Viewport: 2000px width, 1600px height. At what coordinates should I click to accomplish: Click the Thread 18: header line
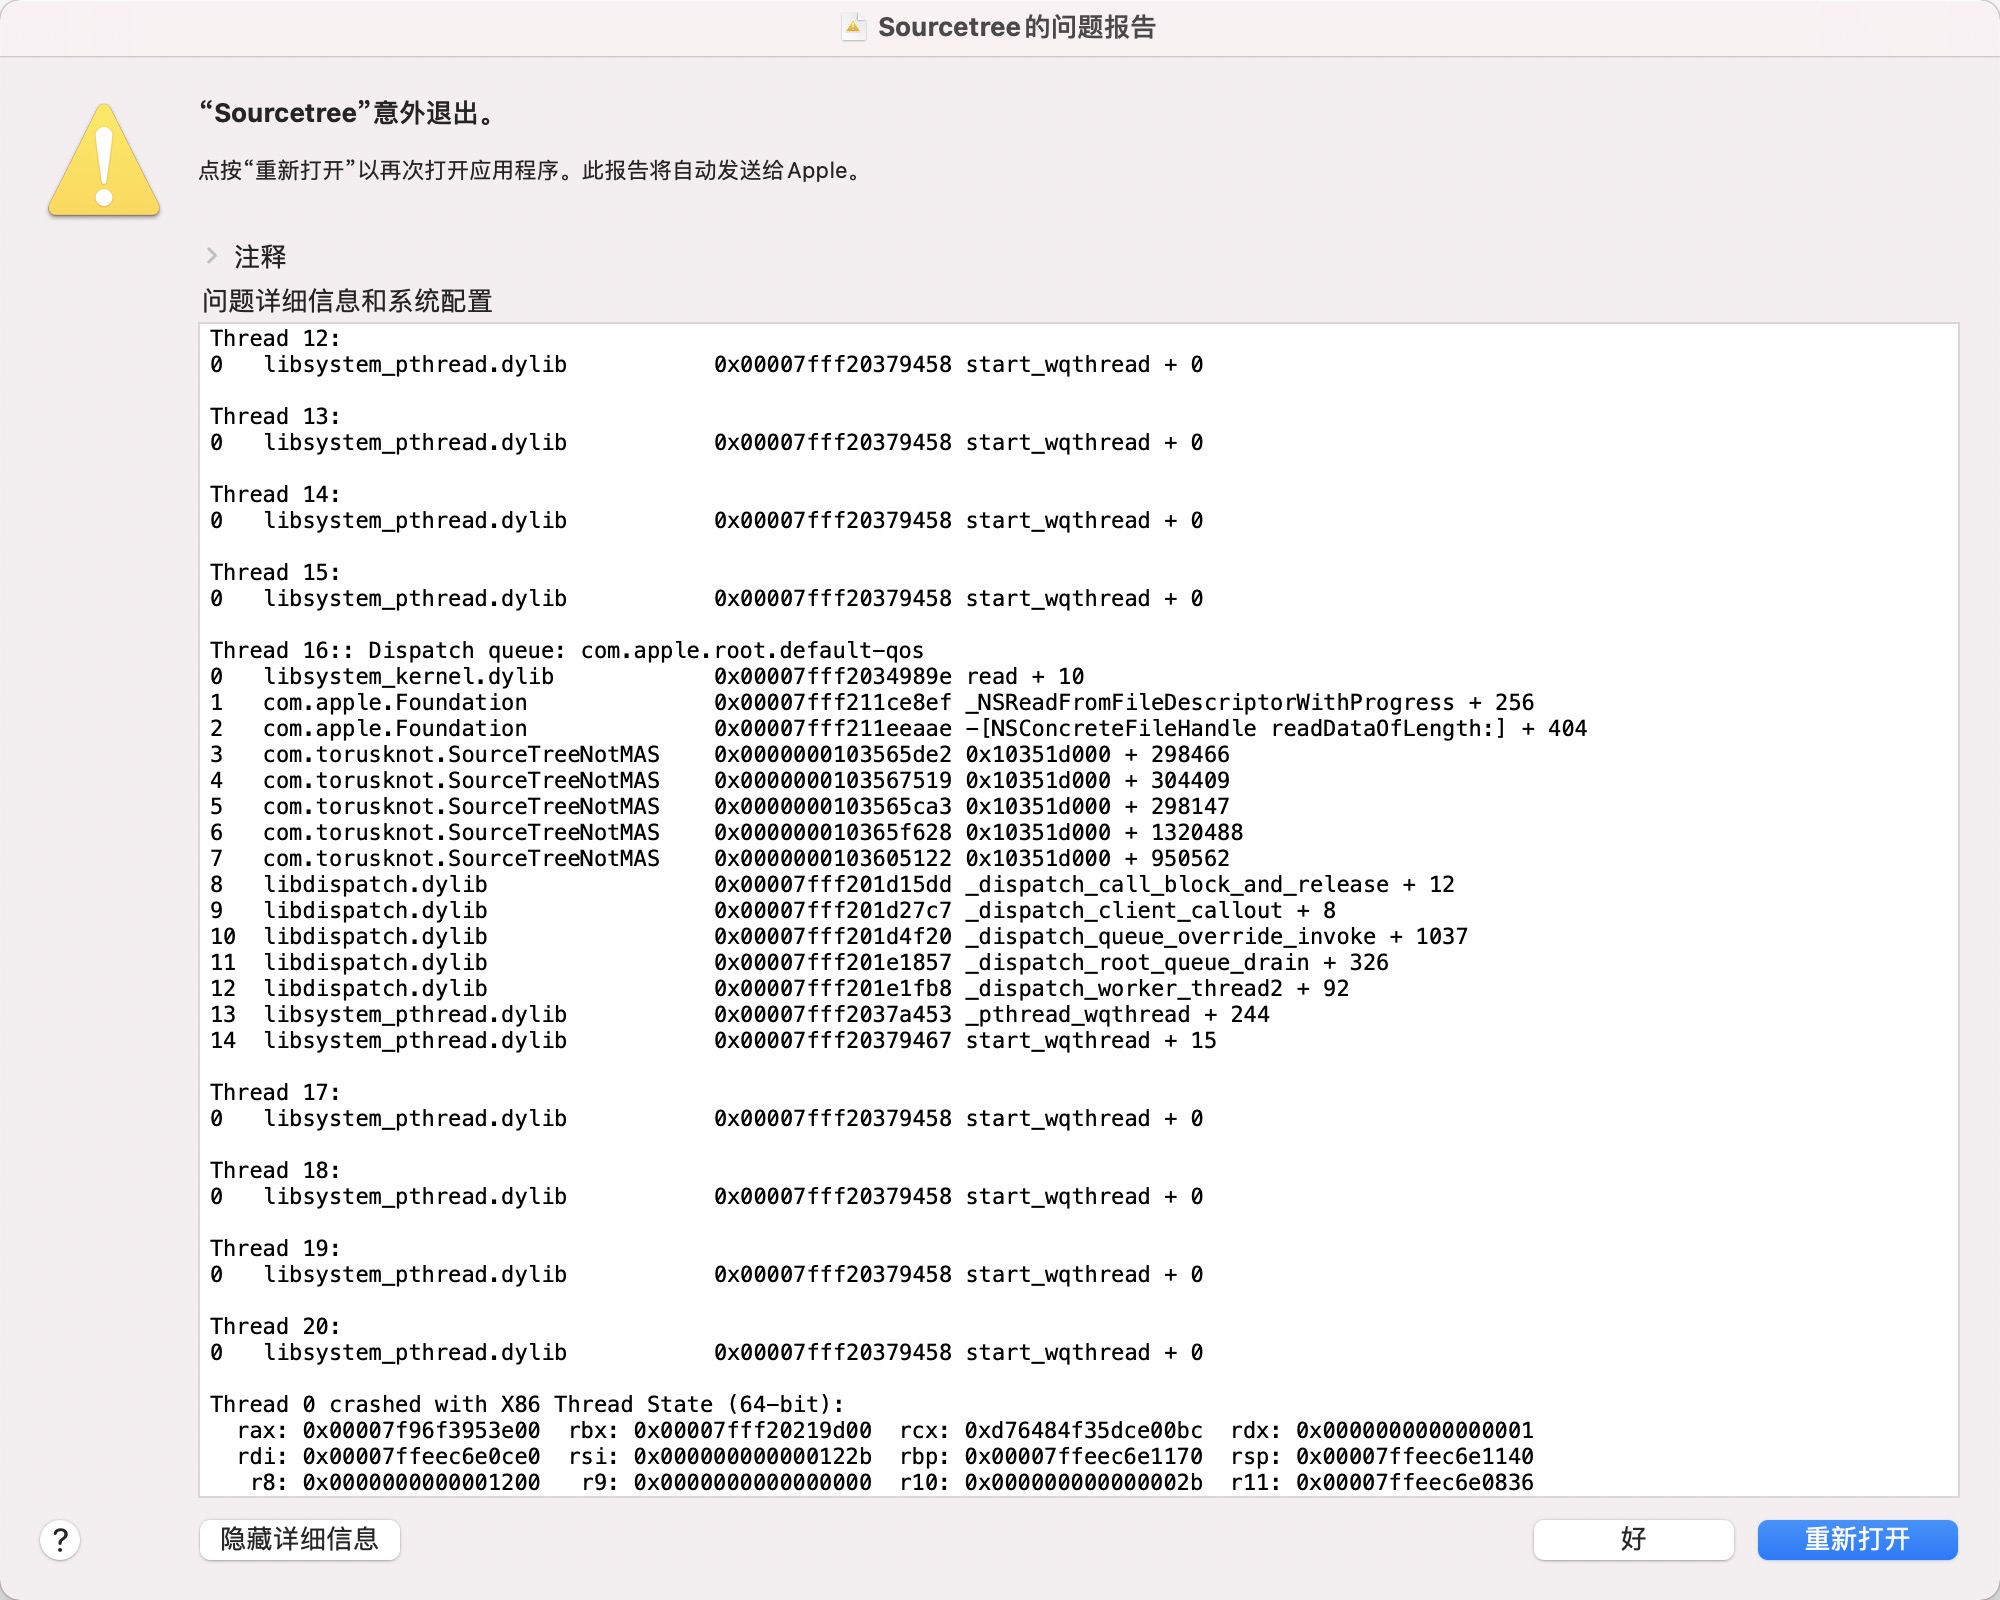(275, 1170)
